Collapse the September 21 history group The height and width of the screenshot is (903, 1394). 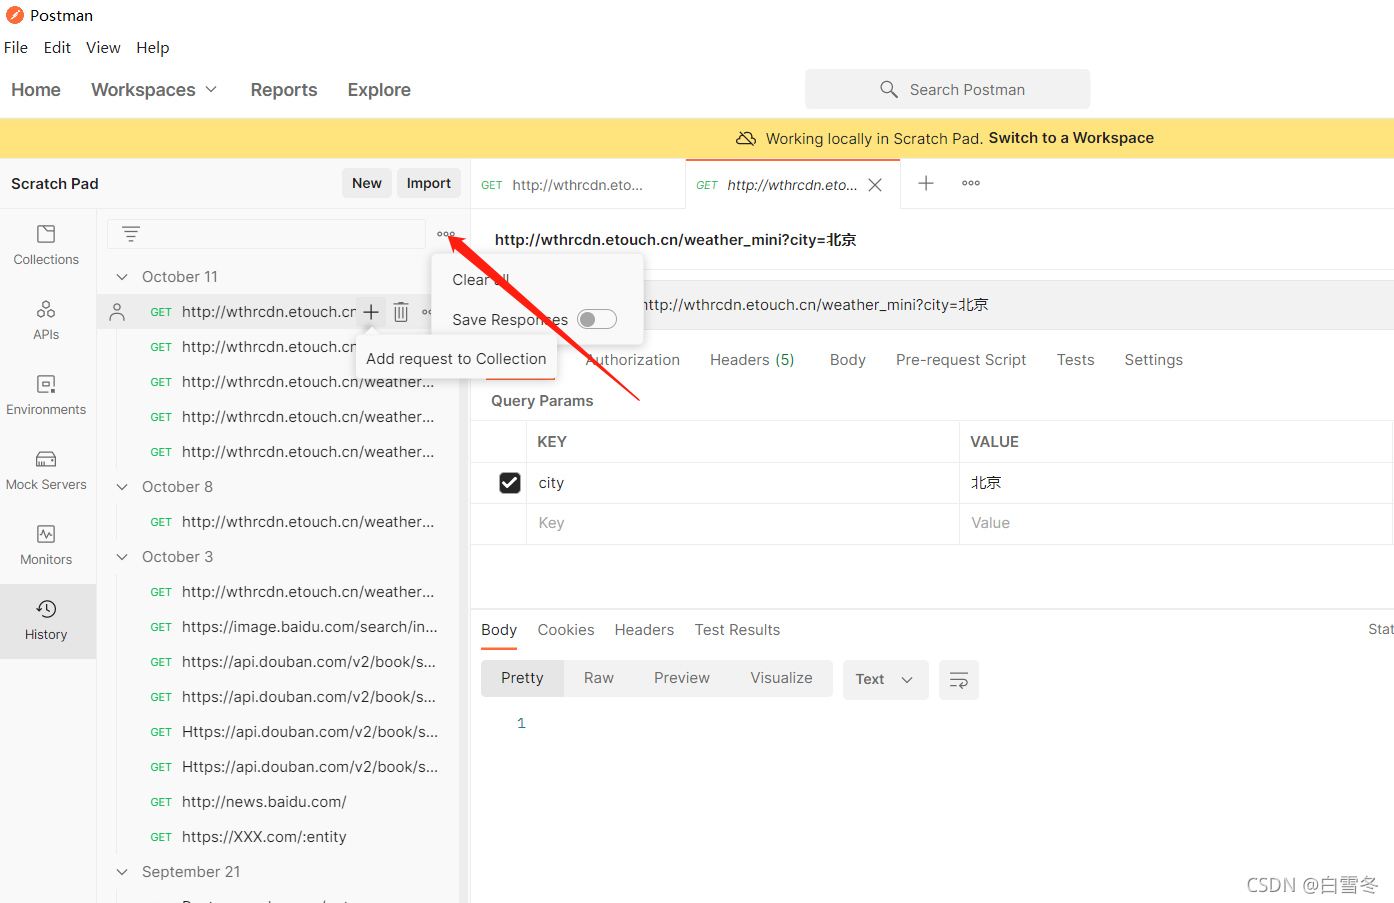[x=122, y=872]
